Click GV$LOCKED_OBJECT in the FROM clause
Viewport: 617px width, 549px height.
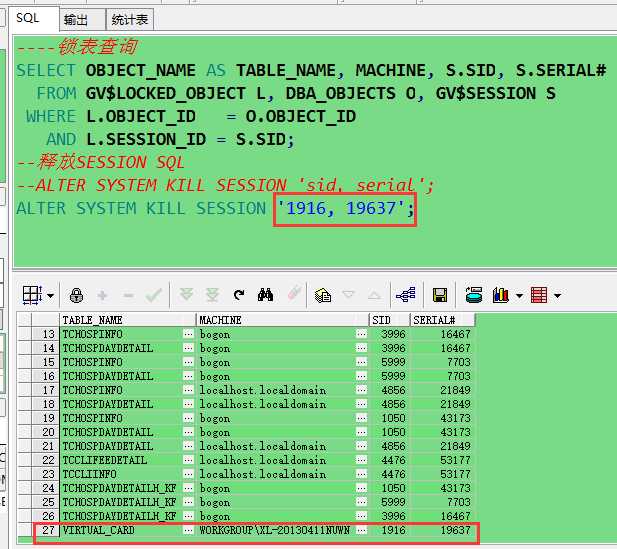click(x=166, y=94)
